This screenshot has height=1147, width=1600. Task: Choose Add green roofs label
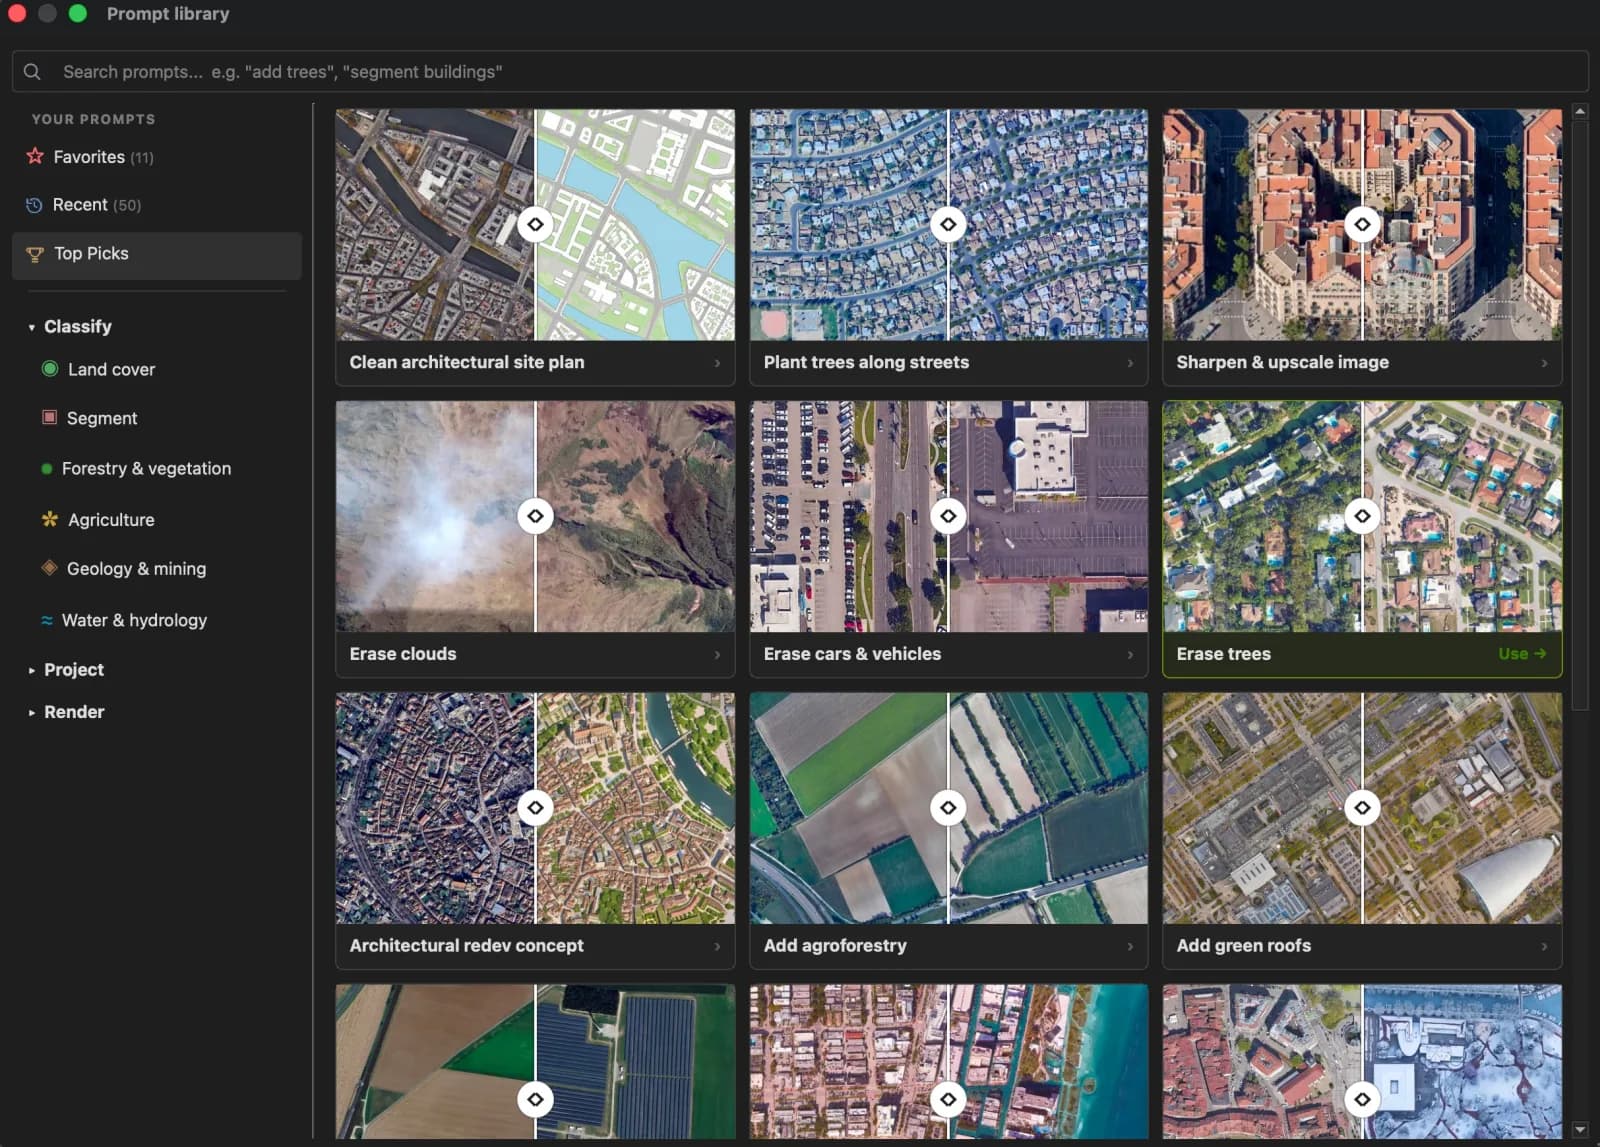click(x=1243, y=945)
